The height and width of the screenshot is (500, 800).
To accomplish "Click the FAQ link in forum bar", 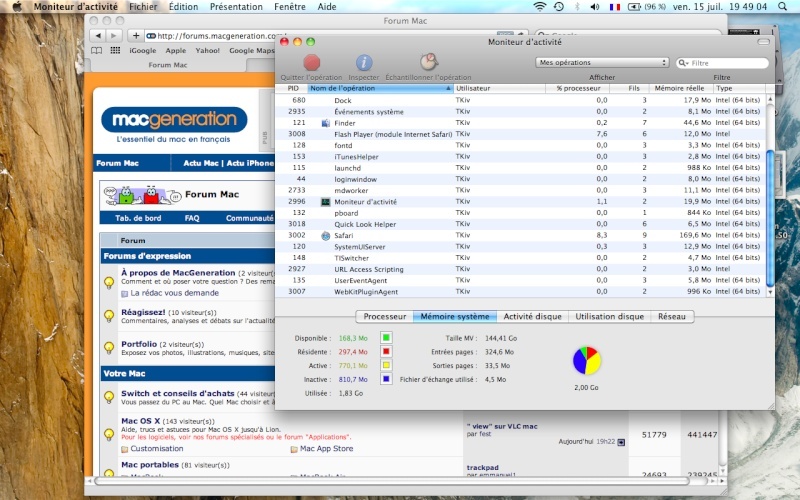I will click(x=192, y=218).
